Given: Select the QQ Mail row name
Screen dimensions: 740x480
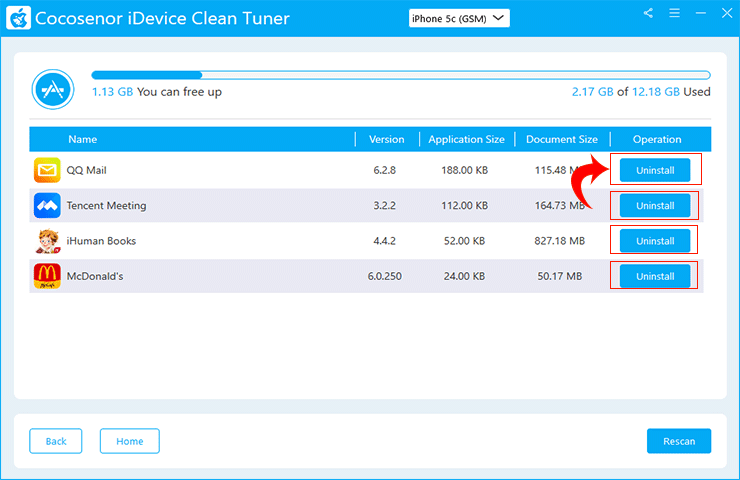Looking at the screenshot, I should pos(86,170).
